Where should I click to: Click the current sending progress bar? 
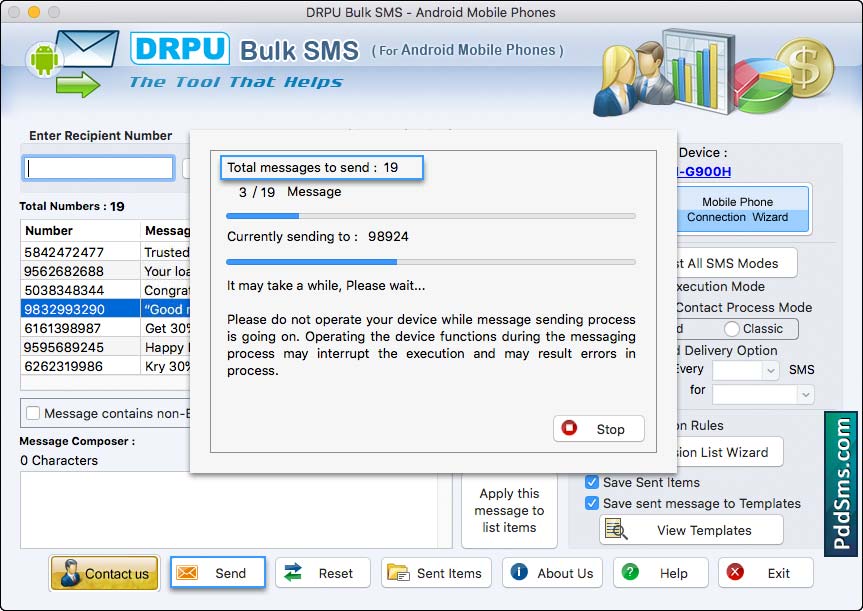point(431,262)
